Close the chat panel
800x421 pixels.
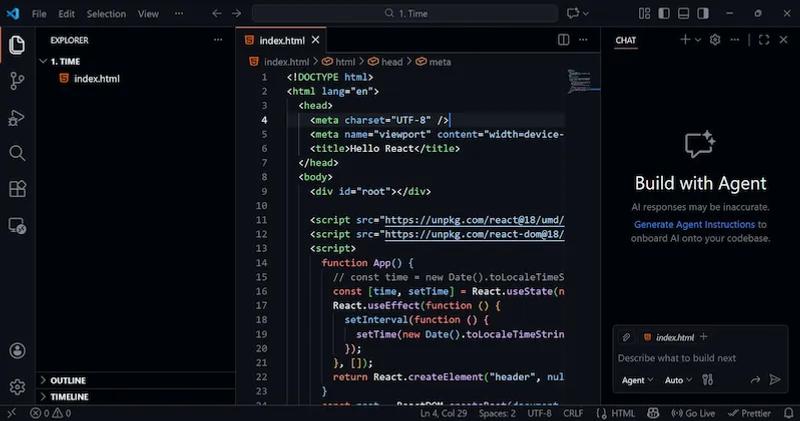pos(784,40)
